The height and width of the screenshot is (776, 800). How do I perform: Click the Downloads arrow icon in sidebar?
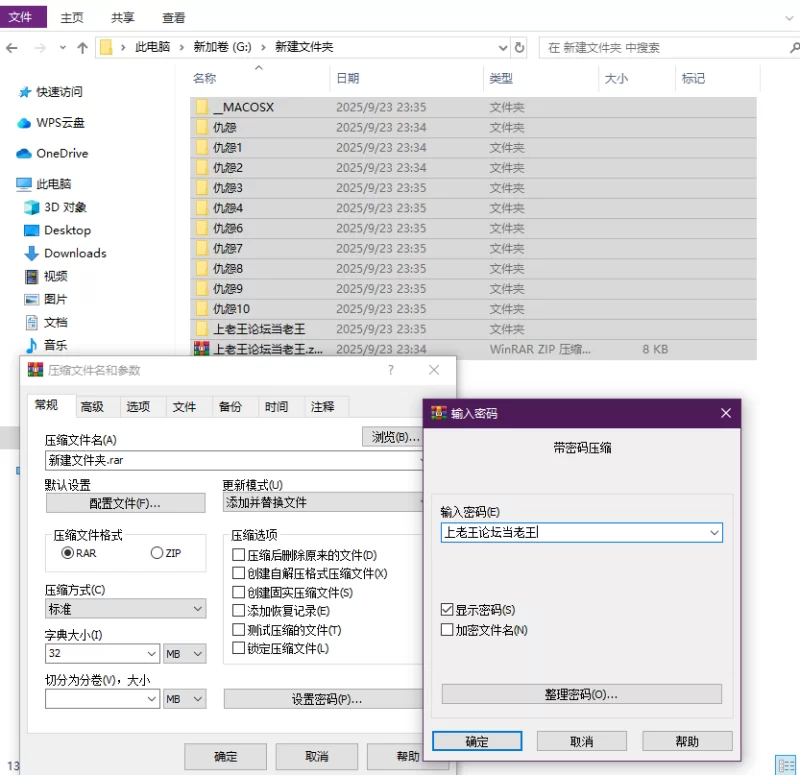click(x=31, y=254)
